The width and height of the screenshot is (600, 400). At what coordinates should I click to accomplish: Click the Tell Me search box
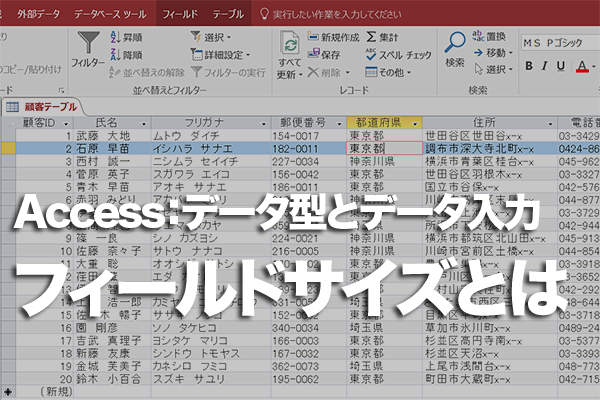tap(331, 14)
